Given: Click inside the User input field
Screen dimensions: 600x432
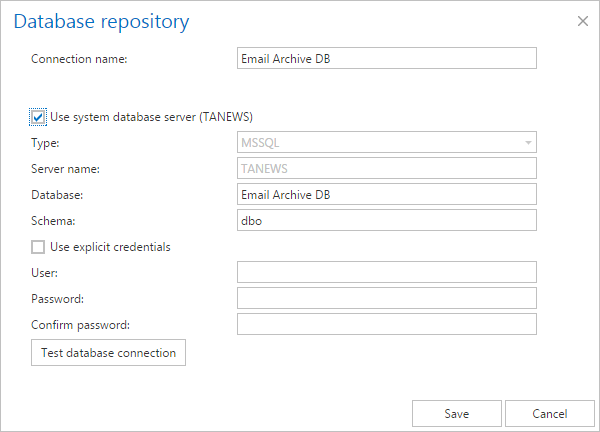Looking at the screenshot, I should 386,272.
